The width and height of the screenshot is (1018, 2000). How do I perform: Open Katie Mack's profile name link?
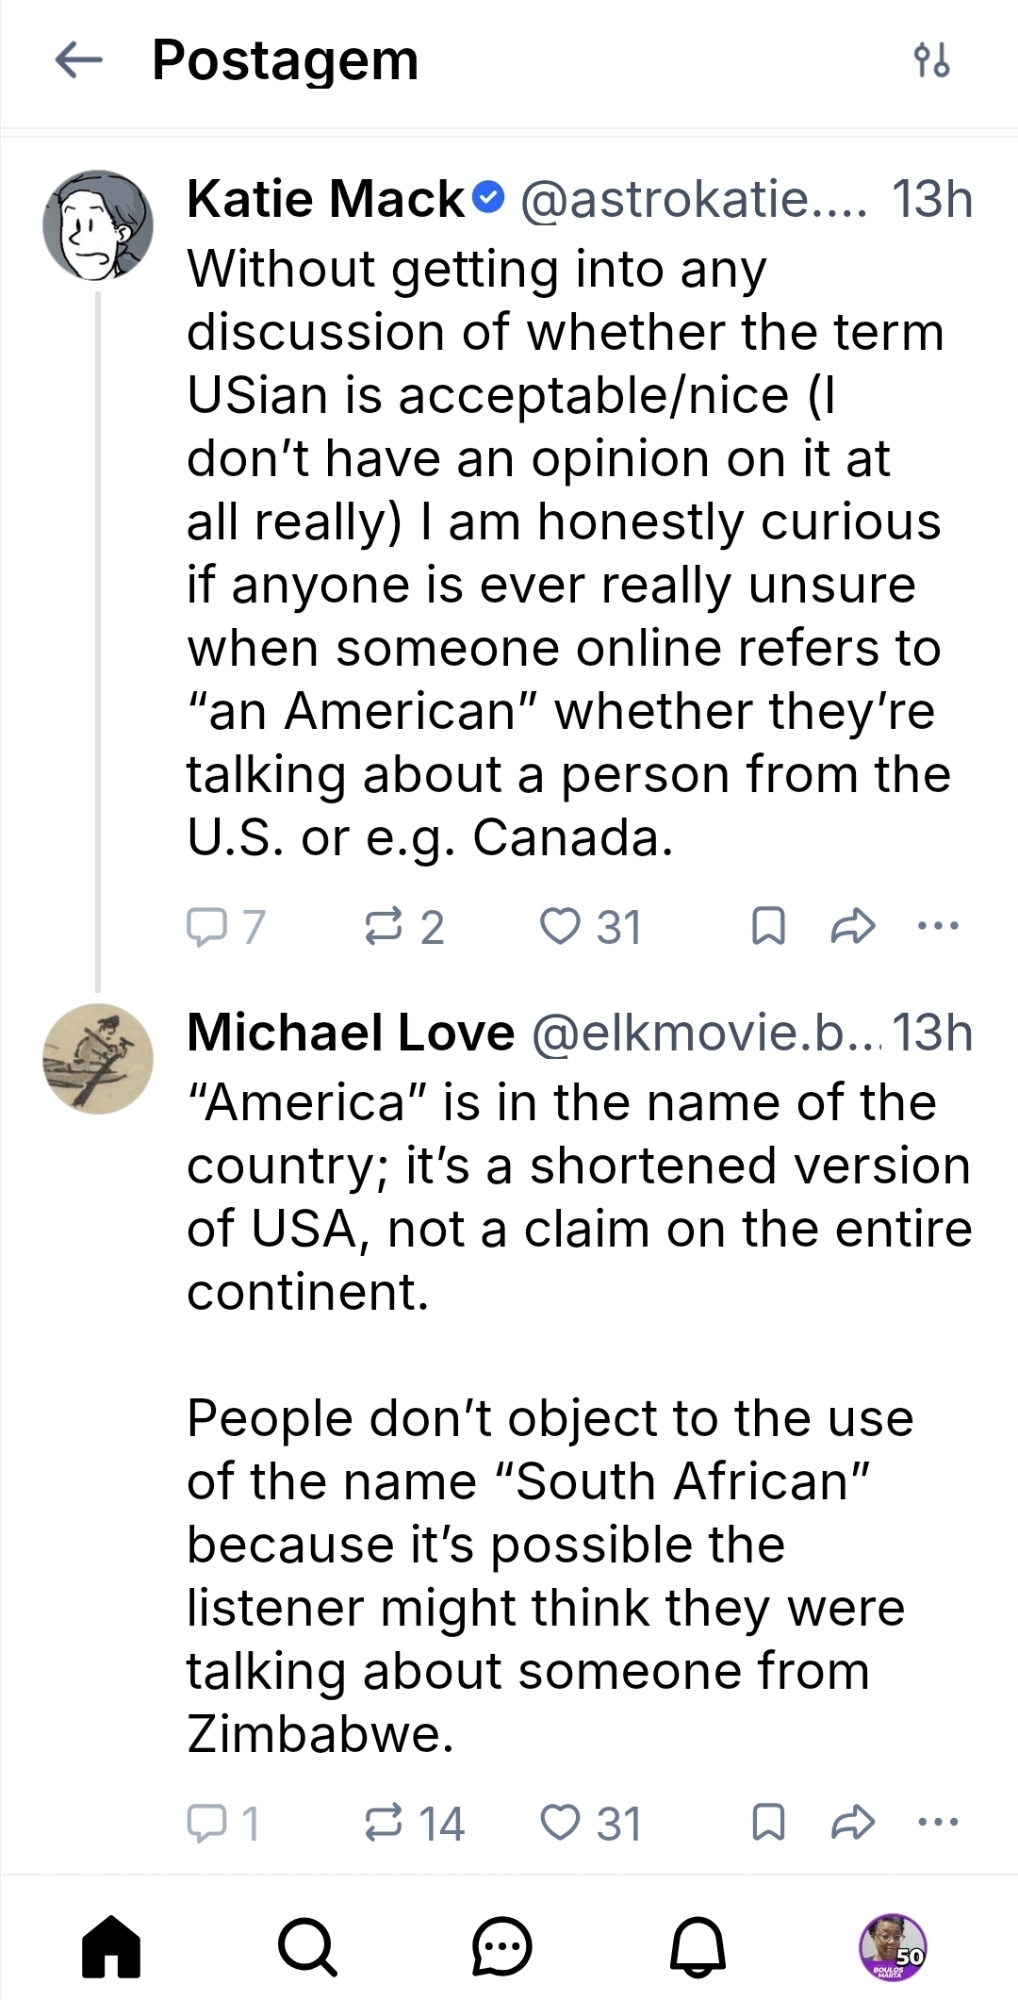click(325, 198)
